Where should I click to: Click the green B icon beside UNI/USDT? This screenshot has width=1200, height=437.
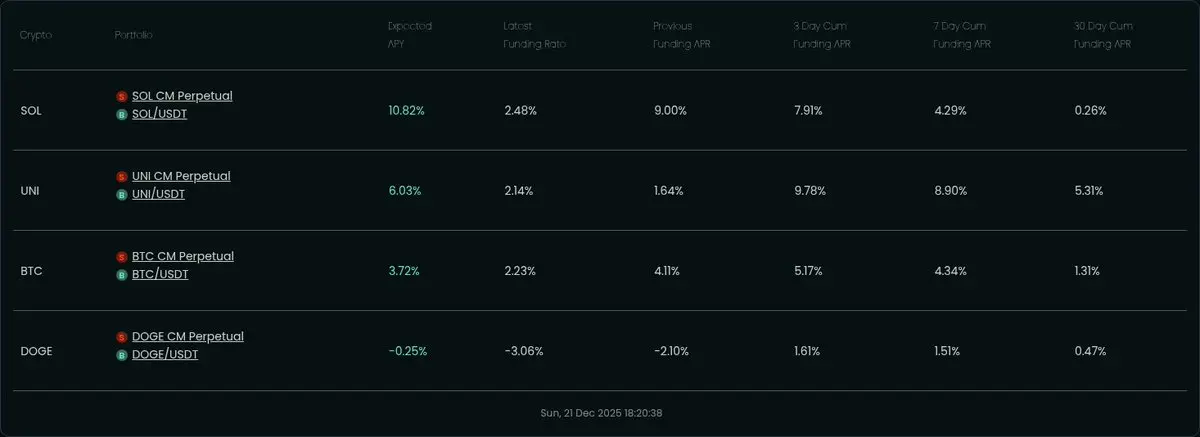click(122, 194)
